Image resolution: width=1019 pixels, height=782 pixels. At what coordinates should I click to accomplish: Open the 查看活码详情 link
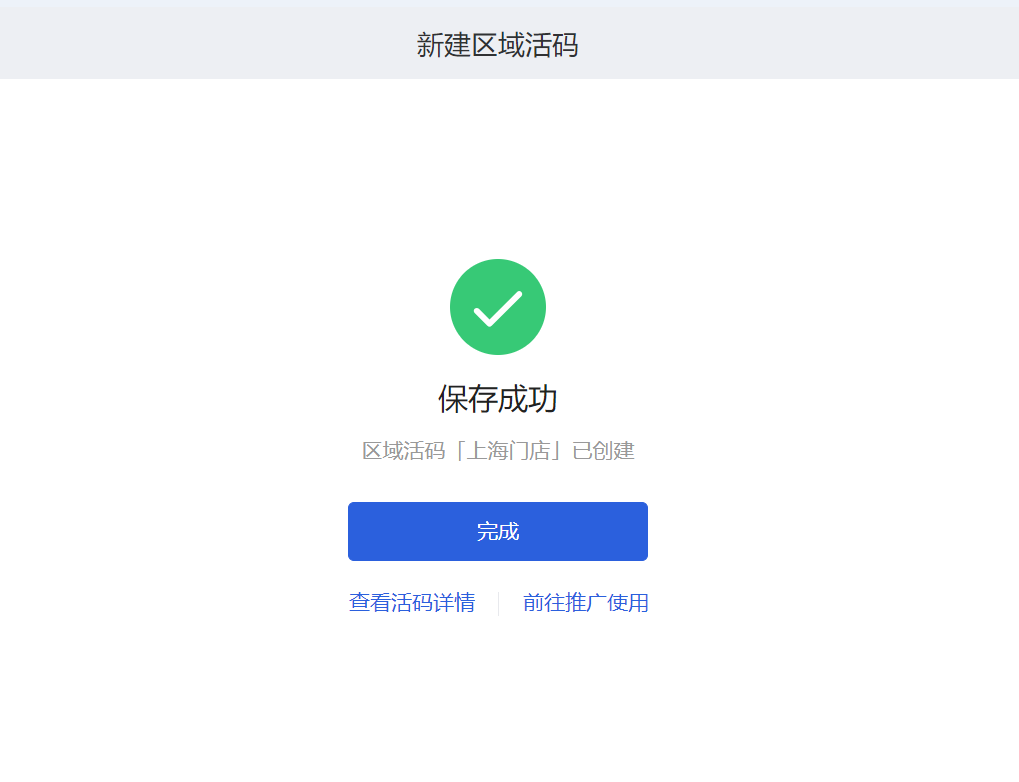coord(412,603)
